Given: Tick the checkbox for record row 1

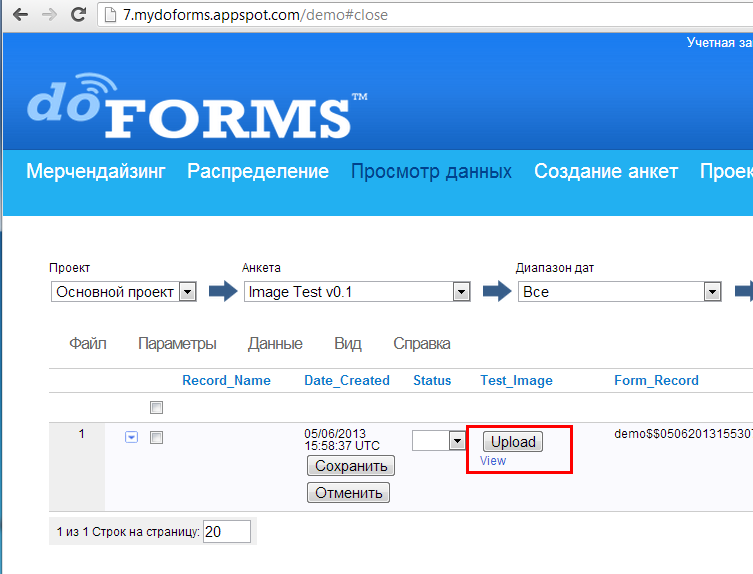Looking at the screenshot, I should (x=155, y=437).
